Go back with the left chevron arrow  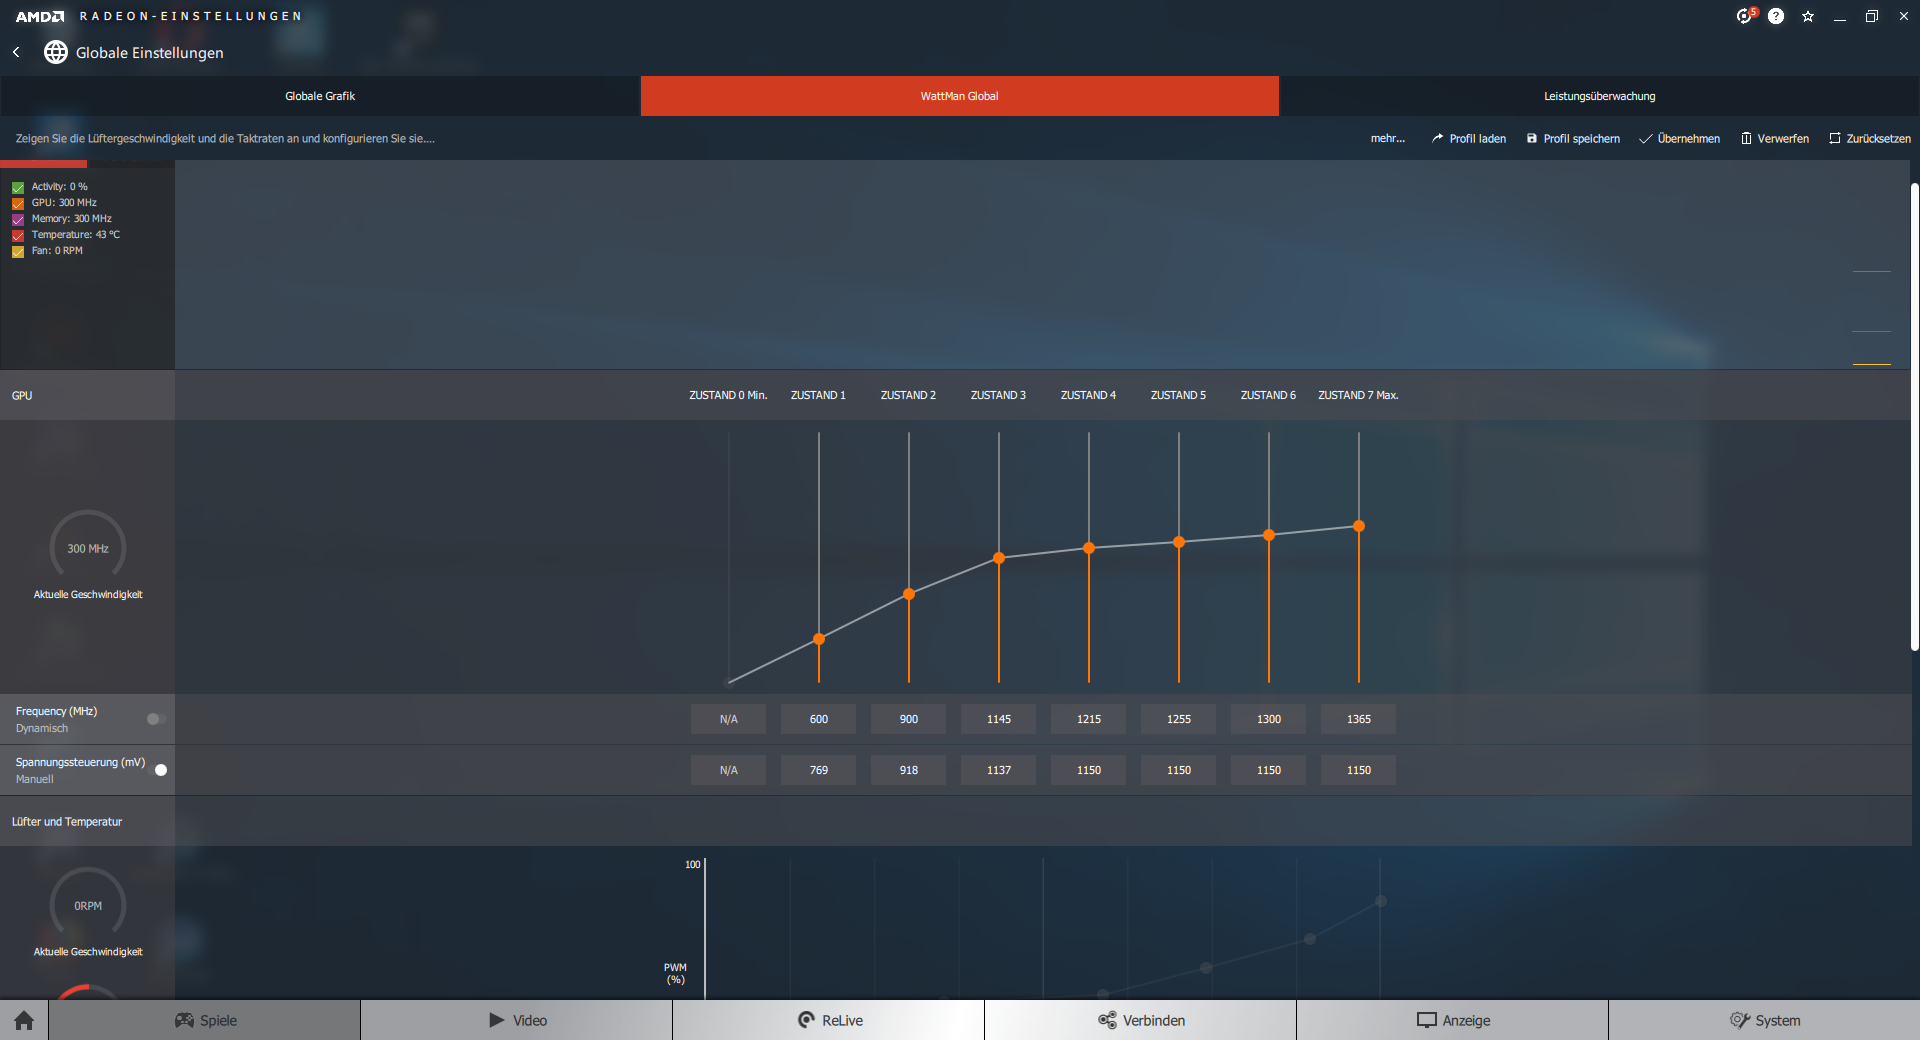click(x=16, y=52)
